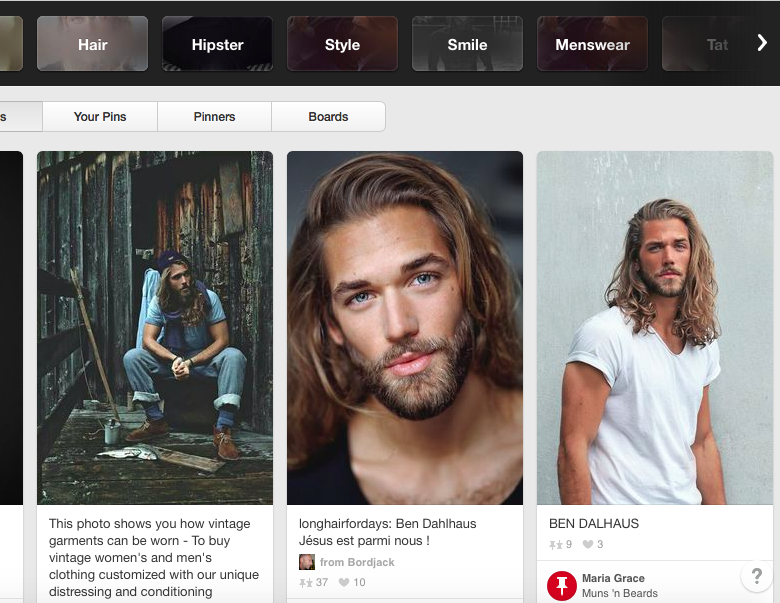Click the repin count icon showing 37
Viewport: 780px width, 603px height.
[x=306, y=582]
